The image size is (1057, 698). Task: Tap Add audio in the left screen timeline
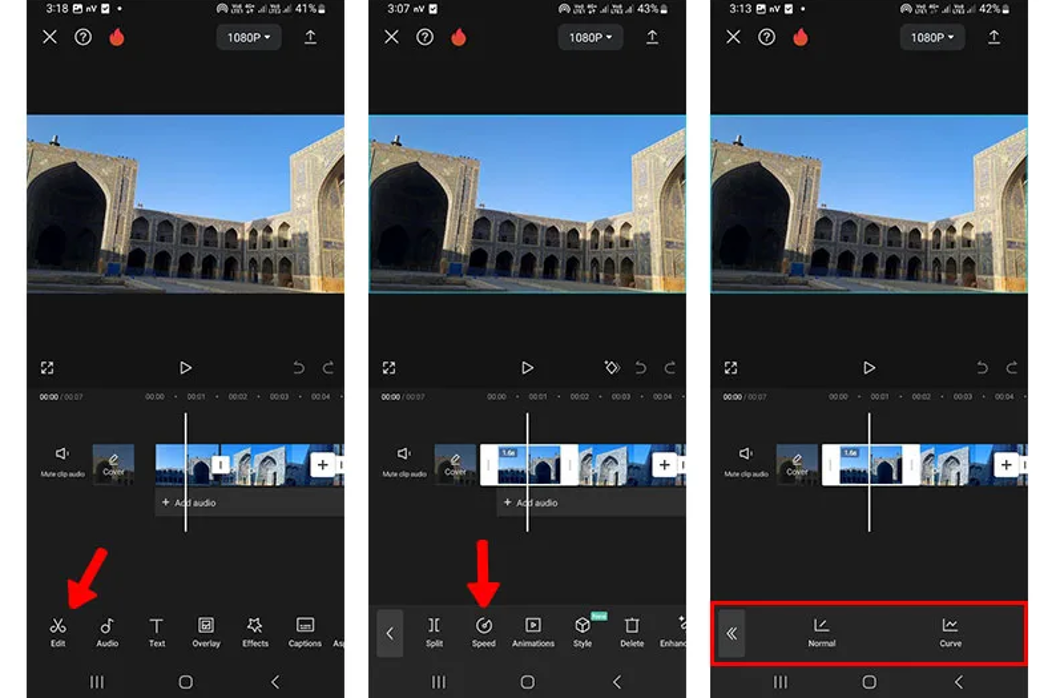coord(190,503)
